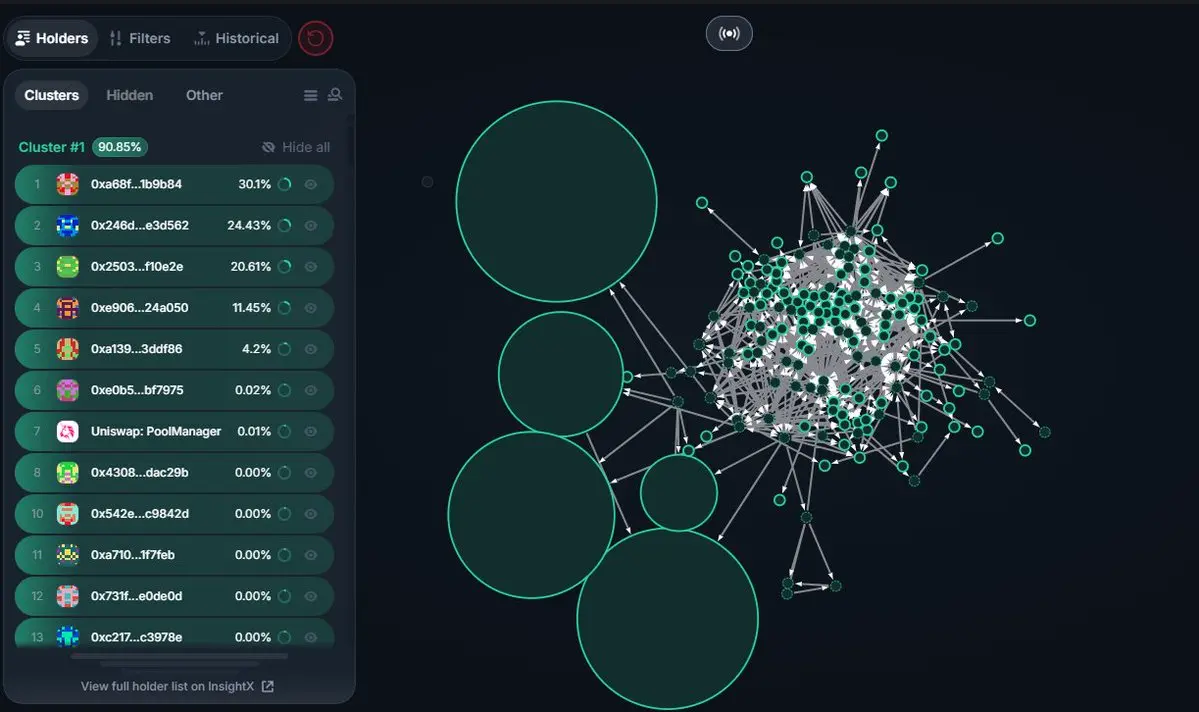Switch to the Other tab
The image size is (1199, 712).
[x=204, y=95]
